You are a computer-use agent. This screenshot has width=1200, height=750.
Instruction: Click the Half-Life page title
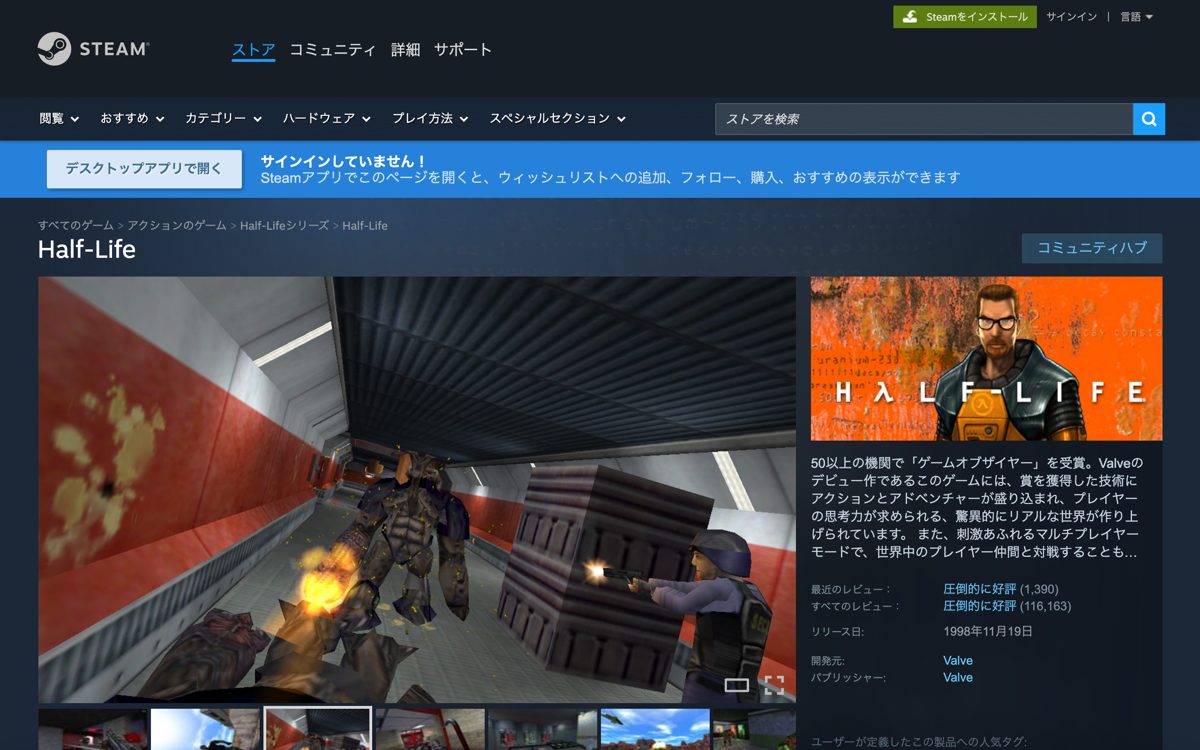click(x=87, y=249)
